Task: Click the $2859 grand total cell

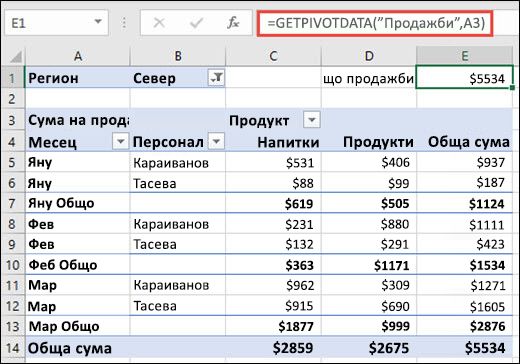Action: coord(273,348)
